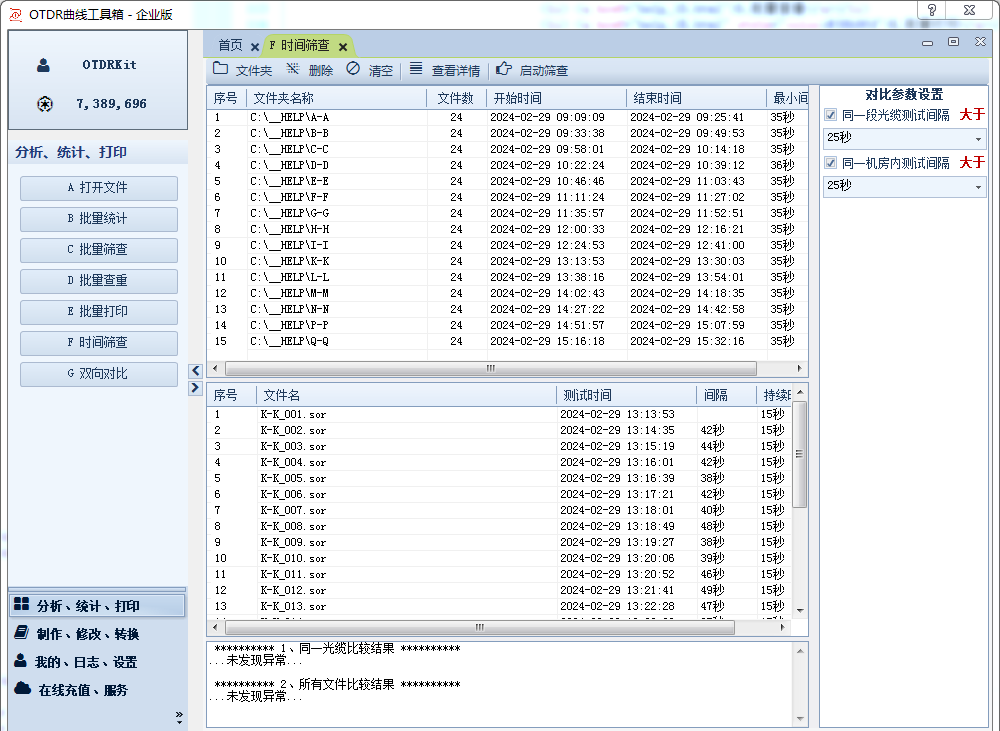The width and height of the screenshot is (1000, 731).
Task: Click the points icon beside 7,389,696
Action: coord(44,104)
